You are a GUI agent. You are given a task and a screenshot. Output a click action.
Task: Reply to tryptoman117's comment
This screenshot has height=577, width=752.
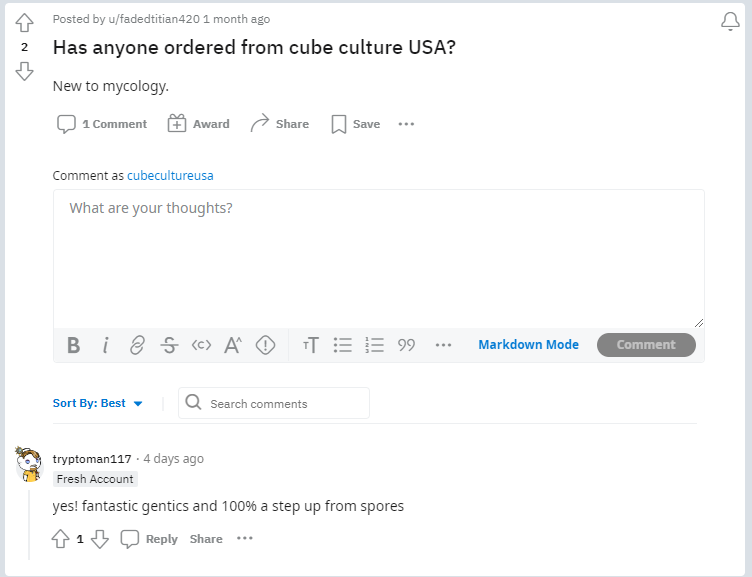click(149, 539)
